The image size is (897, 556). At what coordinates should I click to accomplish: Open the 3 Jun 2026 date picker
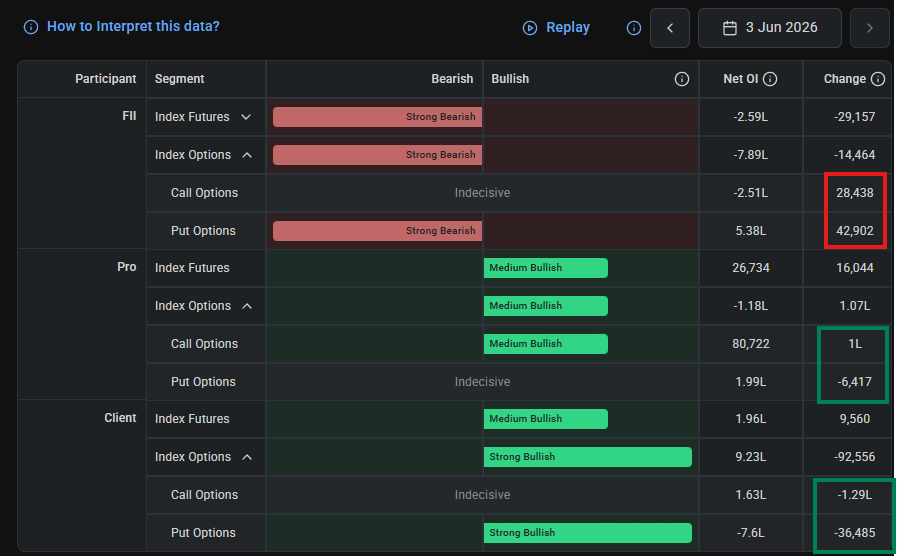point(770,27)
